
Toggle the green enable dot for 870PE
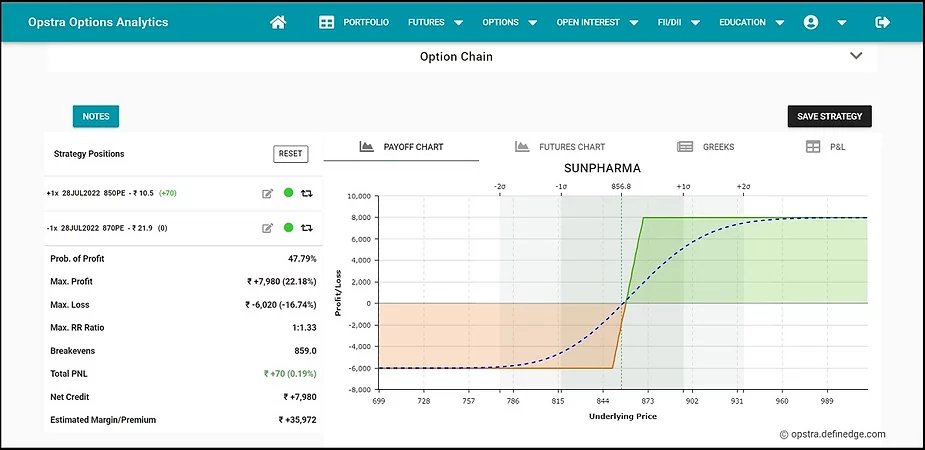(x=288, y=227)
